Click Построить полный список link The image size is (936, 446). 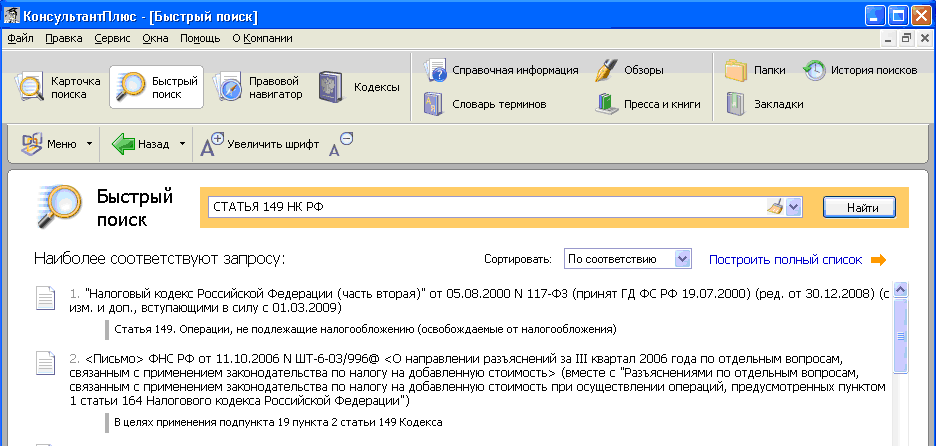click(x=786, y=260)
